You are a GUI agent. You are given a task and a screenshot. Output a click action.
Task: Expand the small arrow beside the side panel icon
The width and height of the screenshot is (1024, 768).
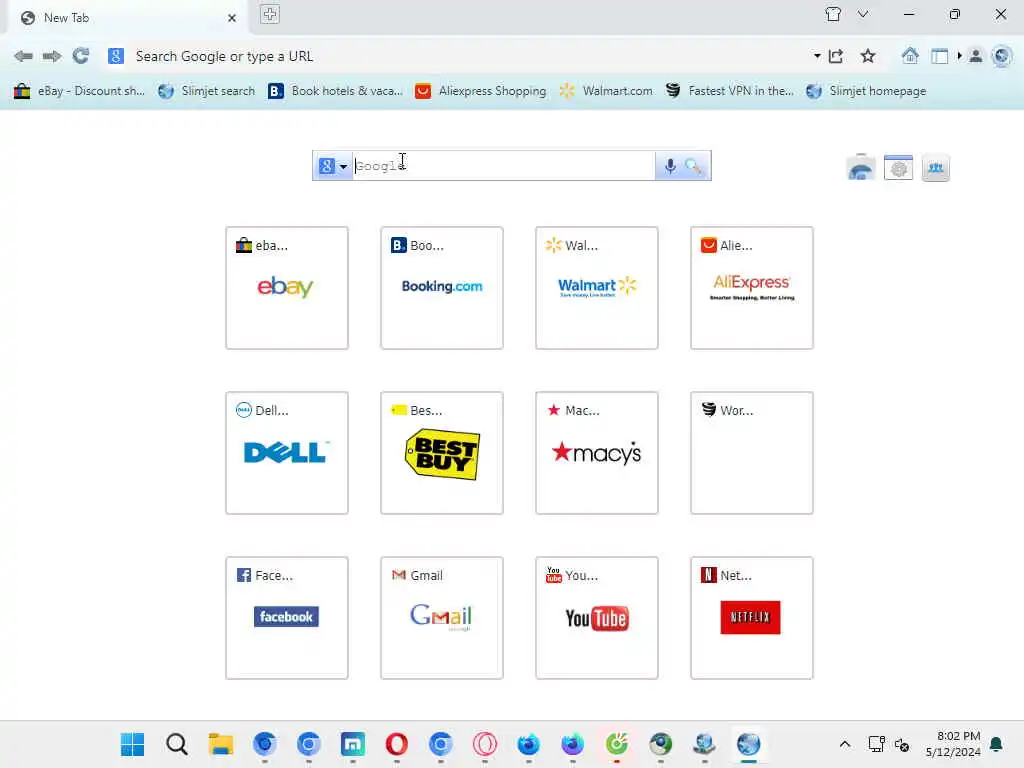pyautogui.click(x=959, y=56)
